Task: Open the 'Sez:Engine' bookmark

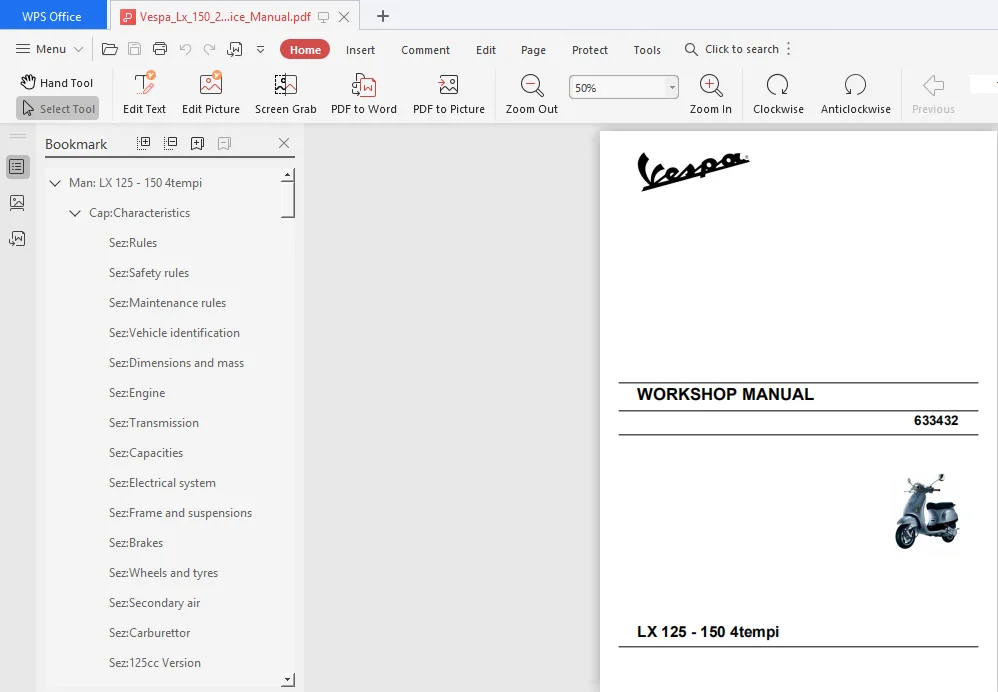Action: click(x=137, y=393)
